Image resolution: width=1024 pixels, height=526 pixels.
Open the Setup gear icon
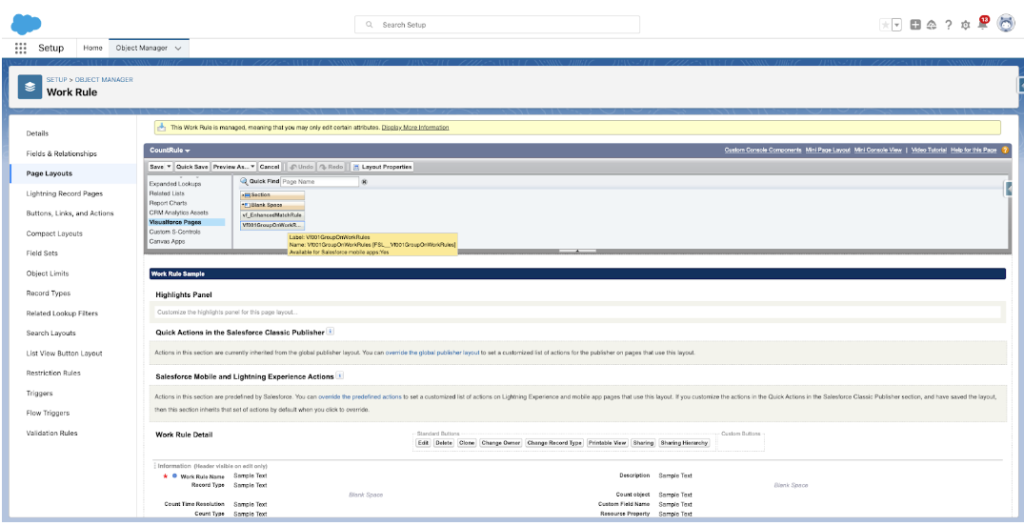pos(965,25)
